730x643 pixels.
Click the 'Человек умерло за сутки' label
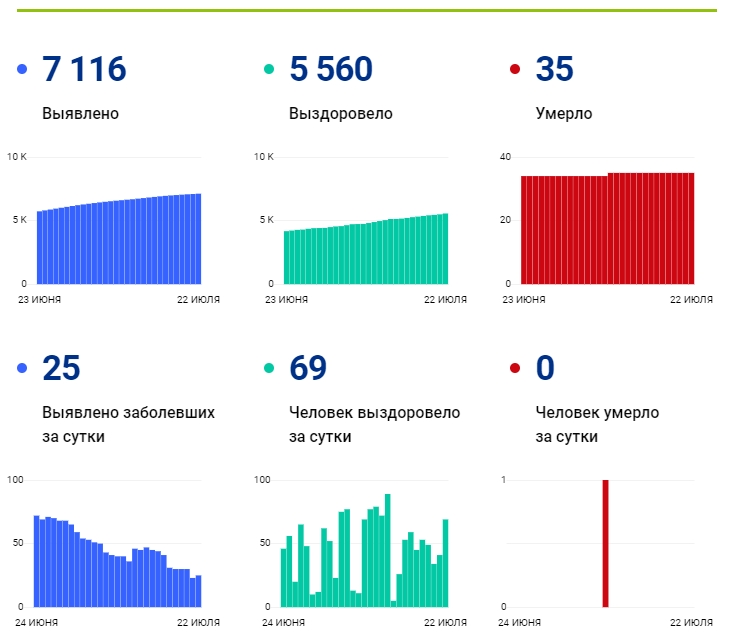tap(596, 424)
